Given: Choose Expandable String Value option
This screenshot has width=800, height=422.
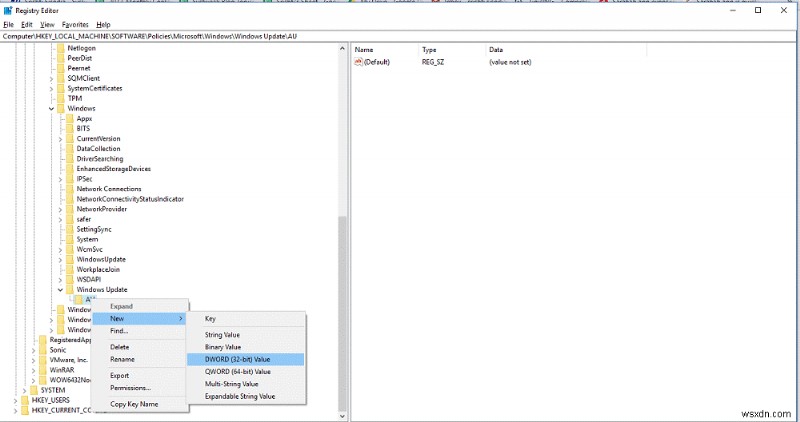Looking at the screenshot, I should tap(245, 396).
